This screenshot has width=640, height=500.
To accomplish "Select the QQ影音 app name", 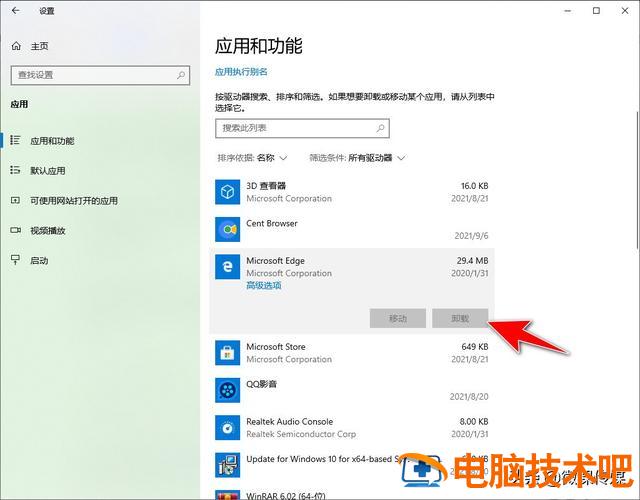I will (x=262, y=384).
